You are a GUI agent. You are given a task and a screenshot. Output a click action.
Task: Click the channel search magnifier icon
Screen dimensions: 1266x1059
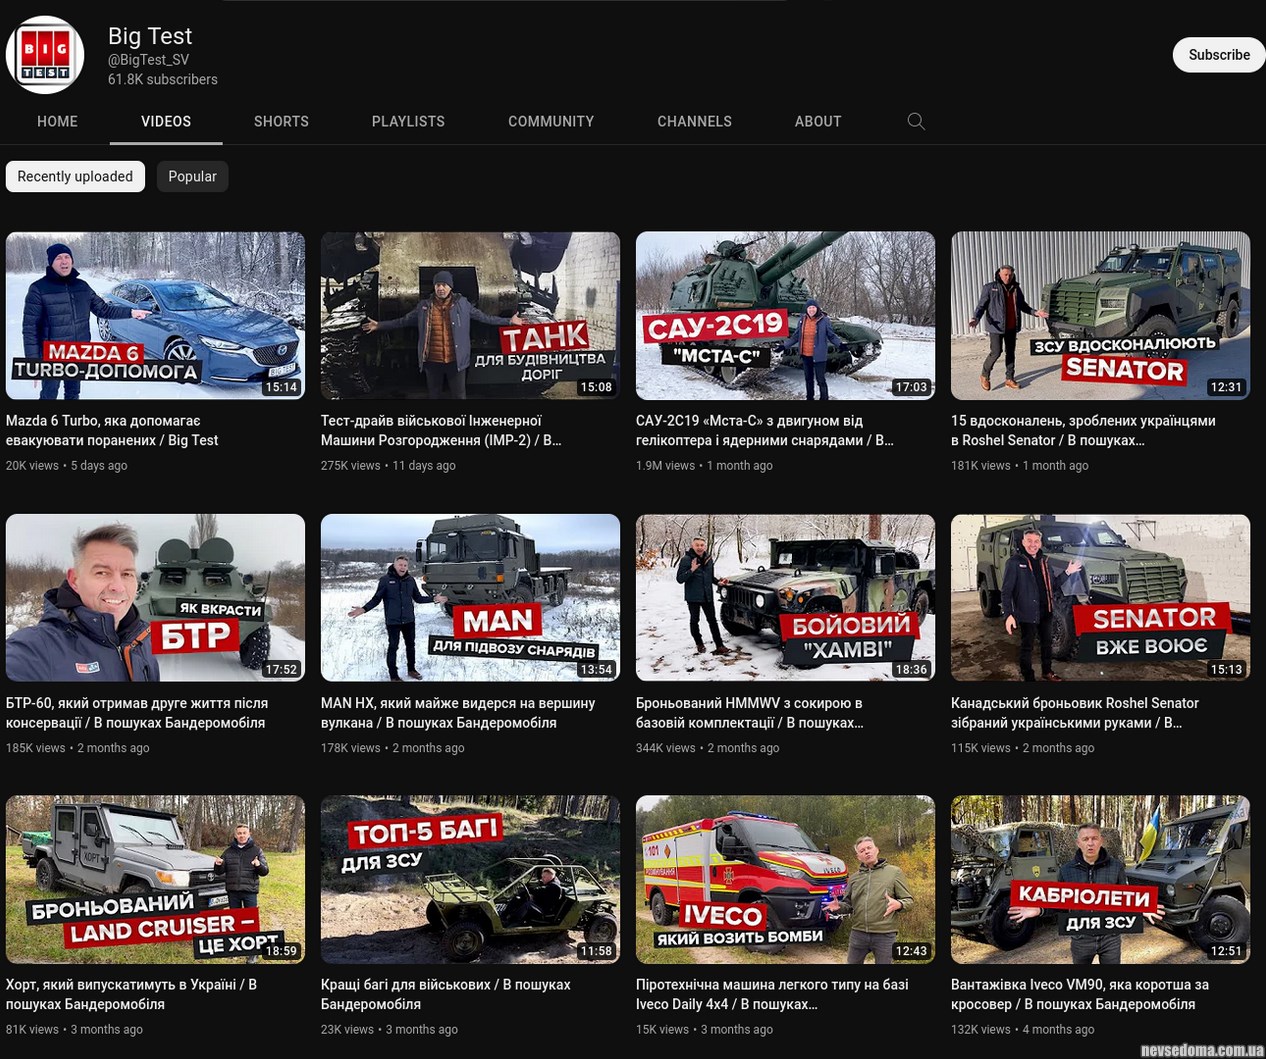[915, 121]
